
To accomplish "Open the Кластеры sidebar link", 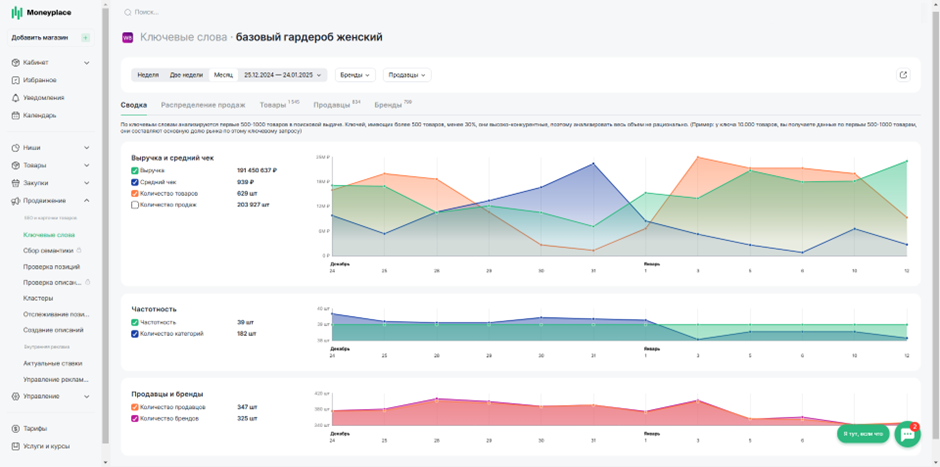I will tap(38, 298).
